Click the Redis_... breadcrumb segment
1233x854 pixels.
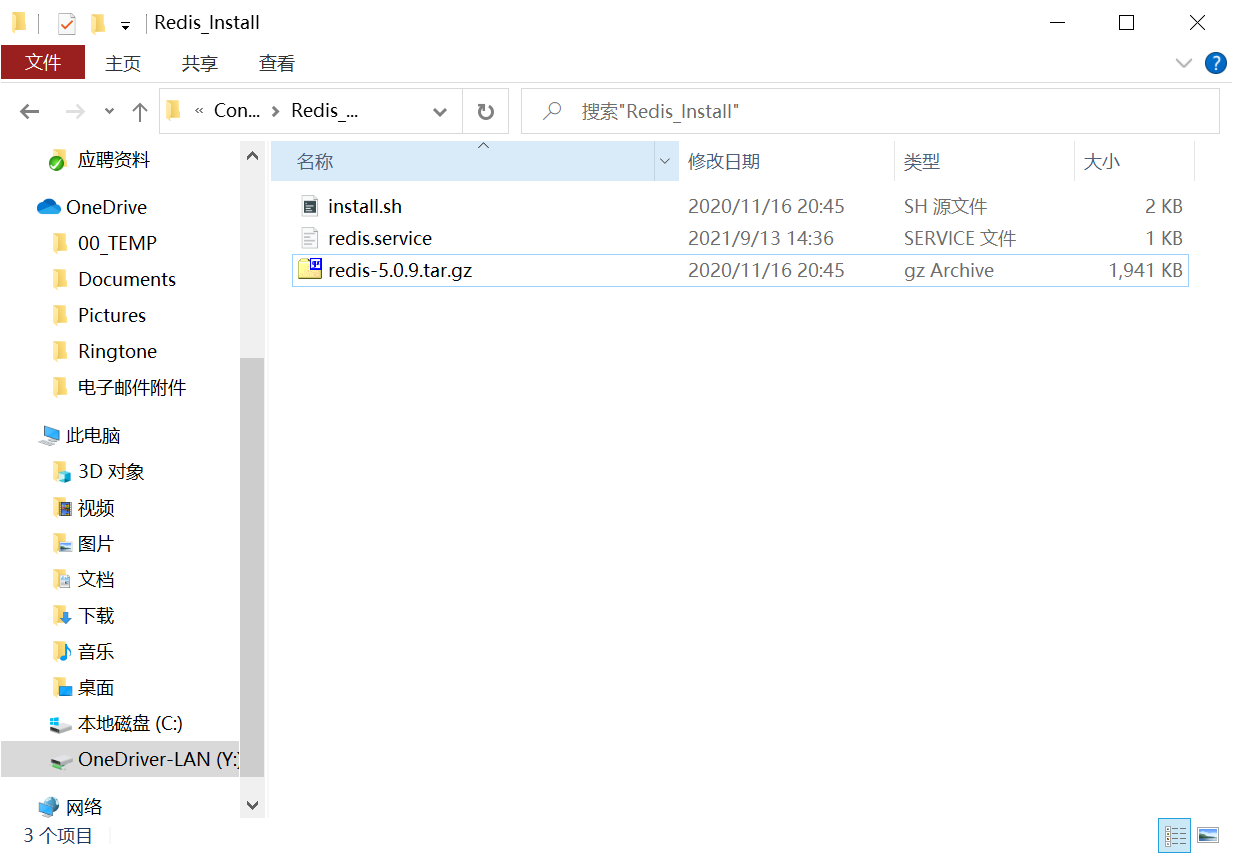click(x=324, y=111)
